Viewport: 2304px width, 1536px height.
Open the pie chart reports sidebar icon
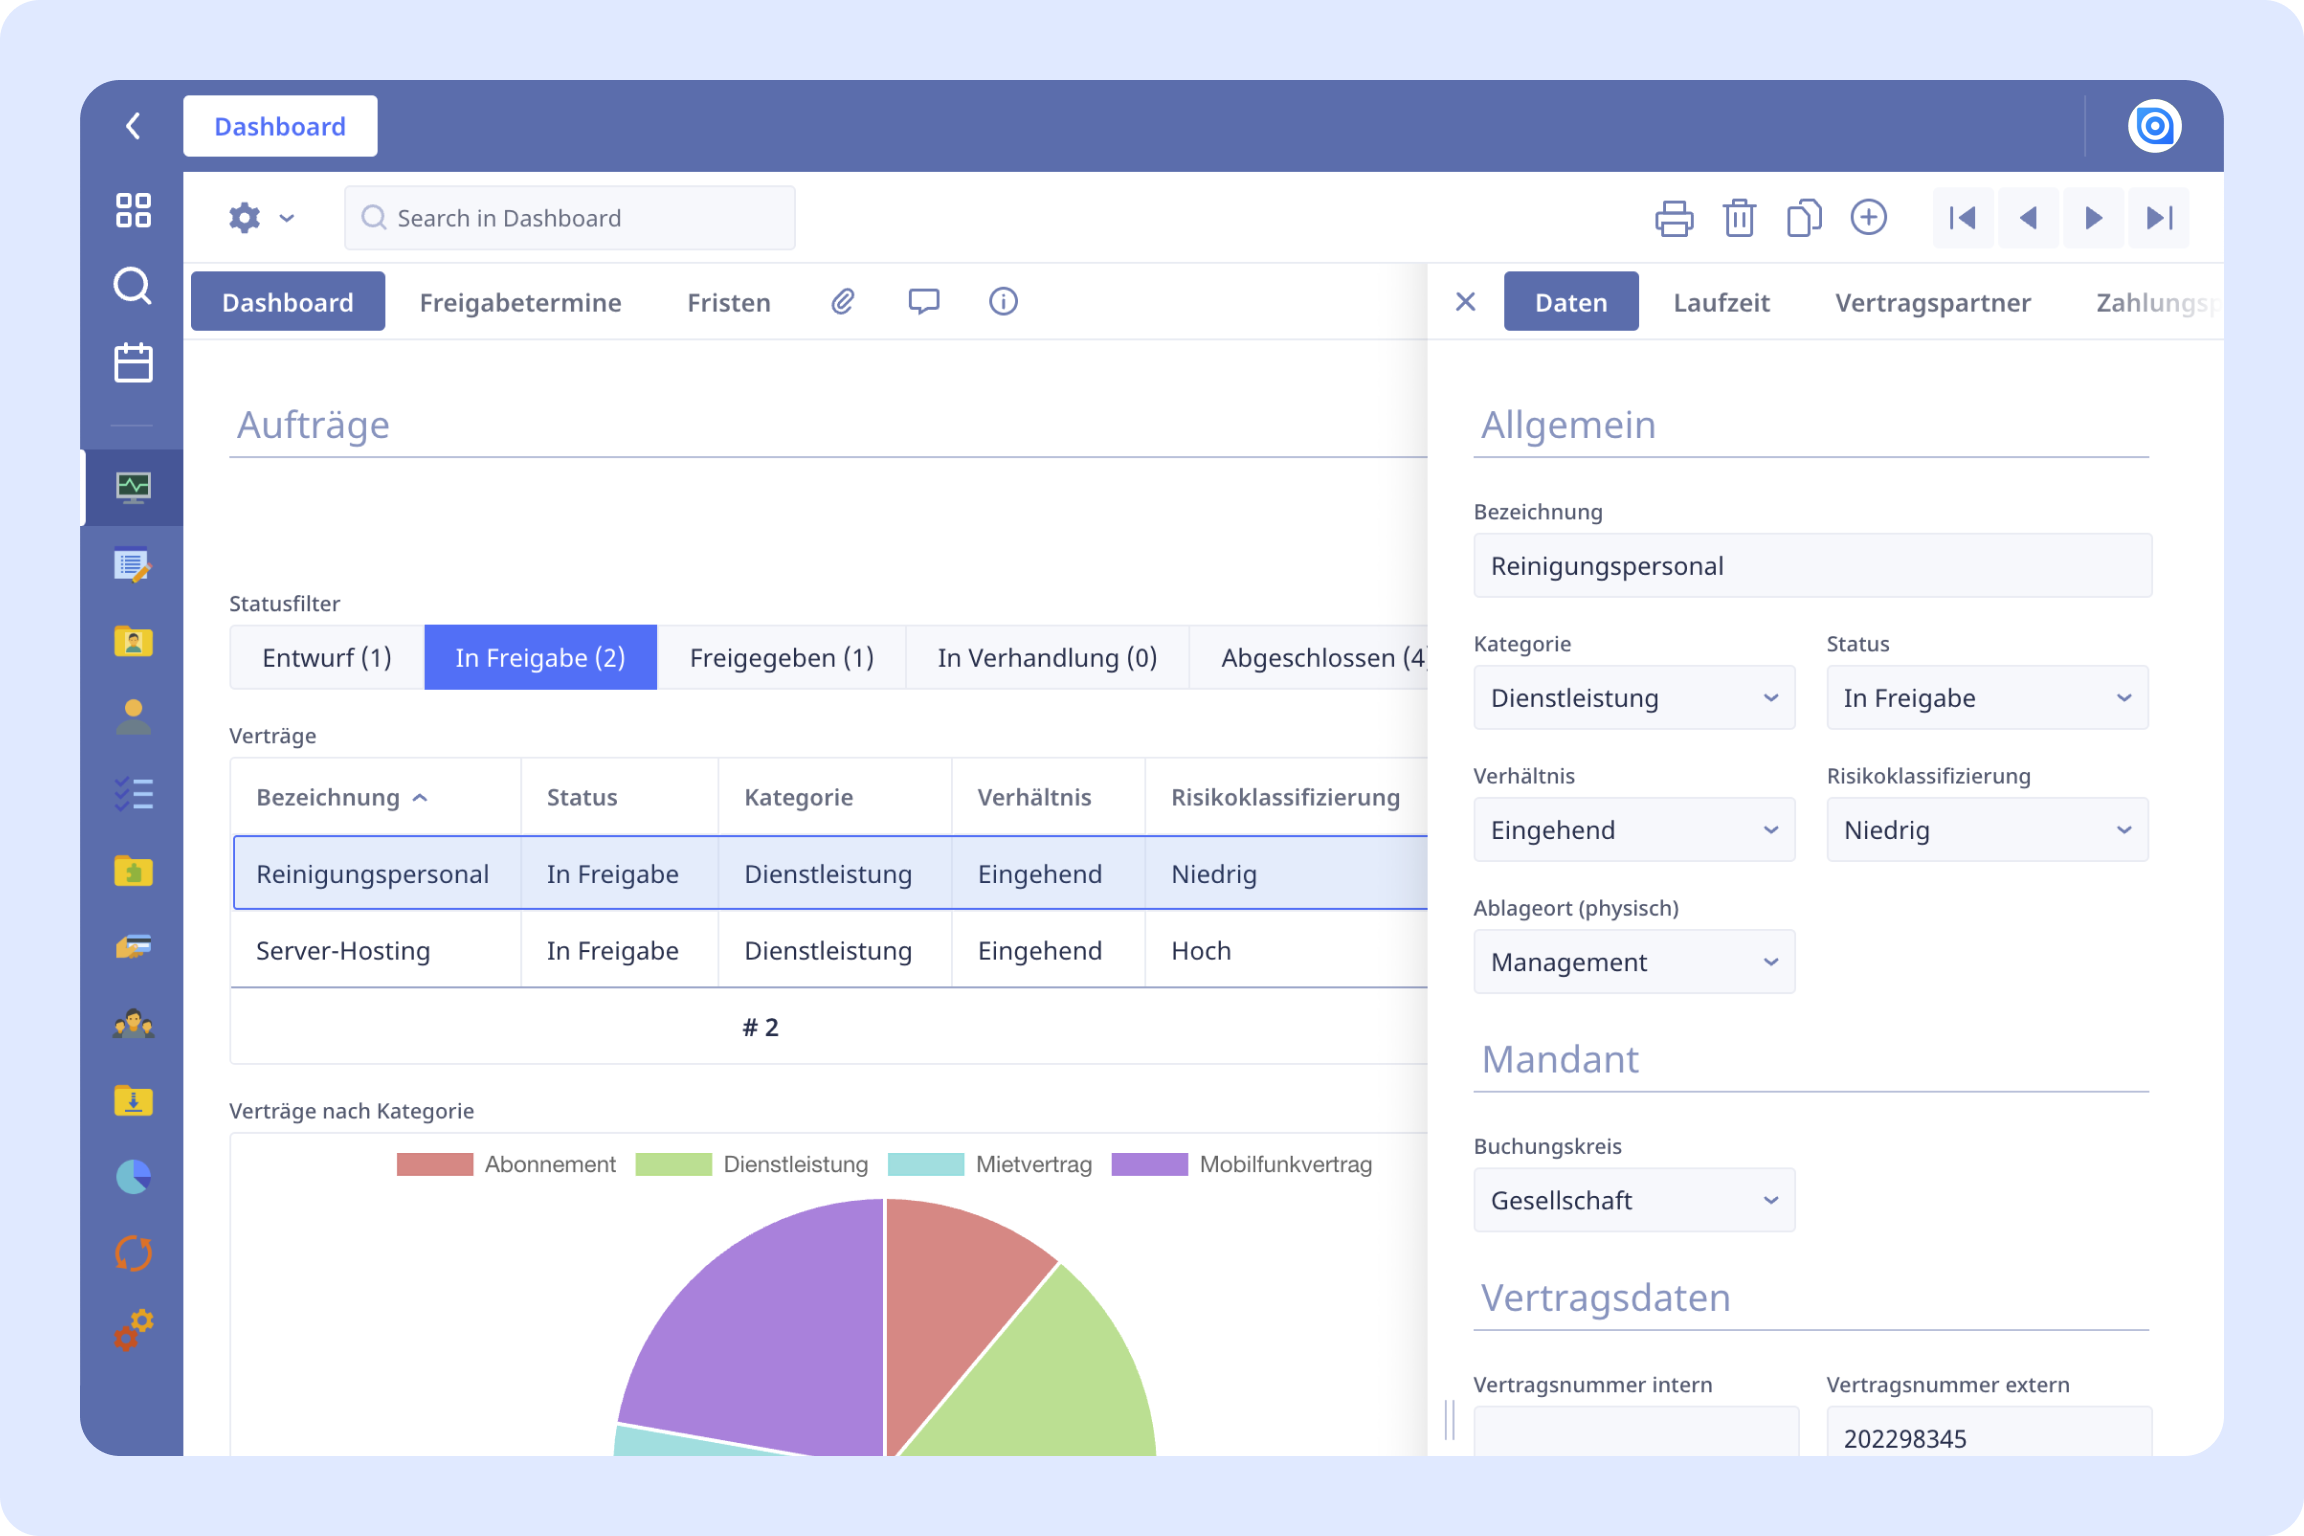point(133,1177)
